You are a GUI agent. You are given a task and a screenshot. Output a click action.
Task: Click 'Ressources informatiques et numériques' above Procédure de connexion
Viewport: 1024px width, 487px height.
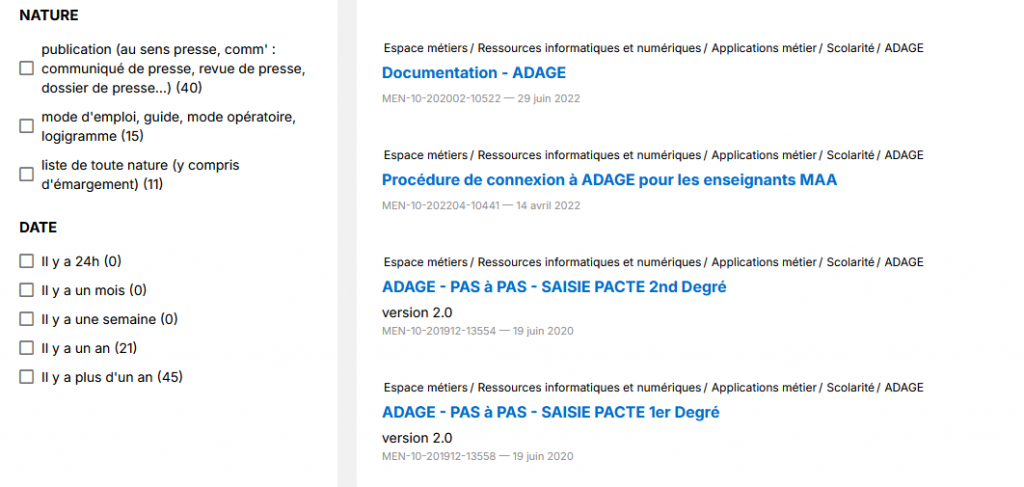tap(589, 155)
